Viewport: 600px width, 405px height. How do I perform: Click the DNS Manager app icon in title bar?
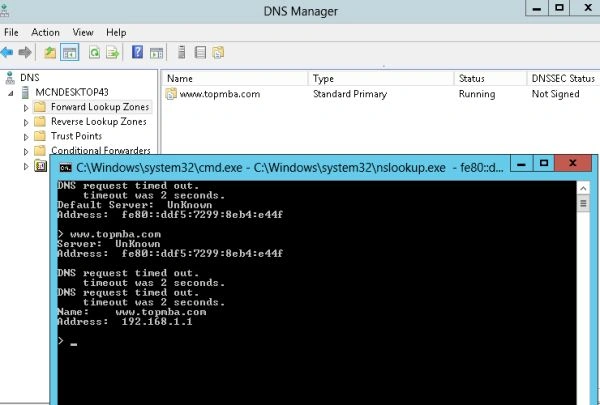(x=4, y=10)
